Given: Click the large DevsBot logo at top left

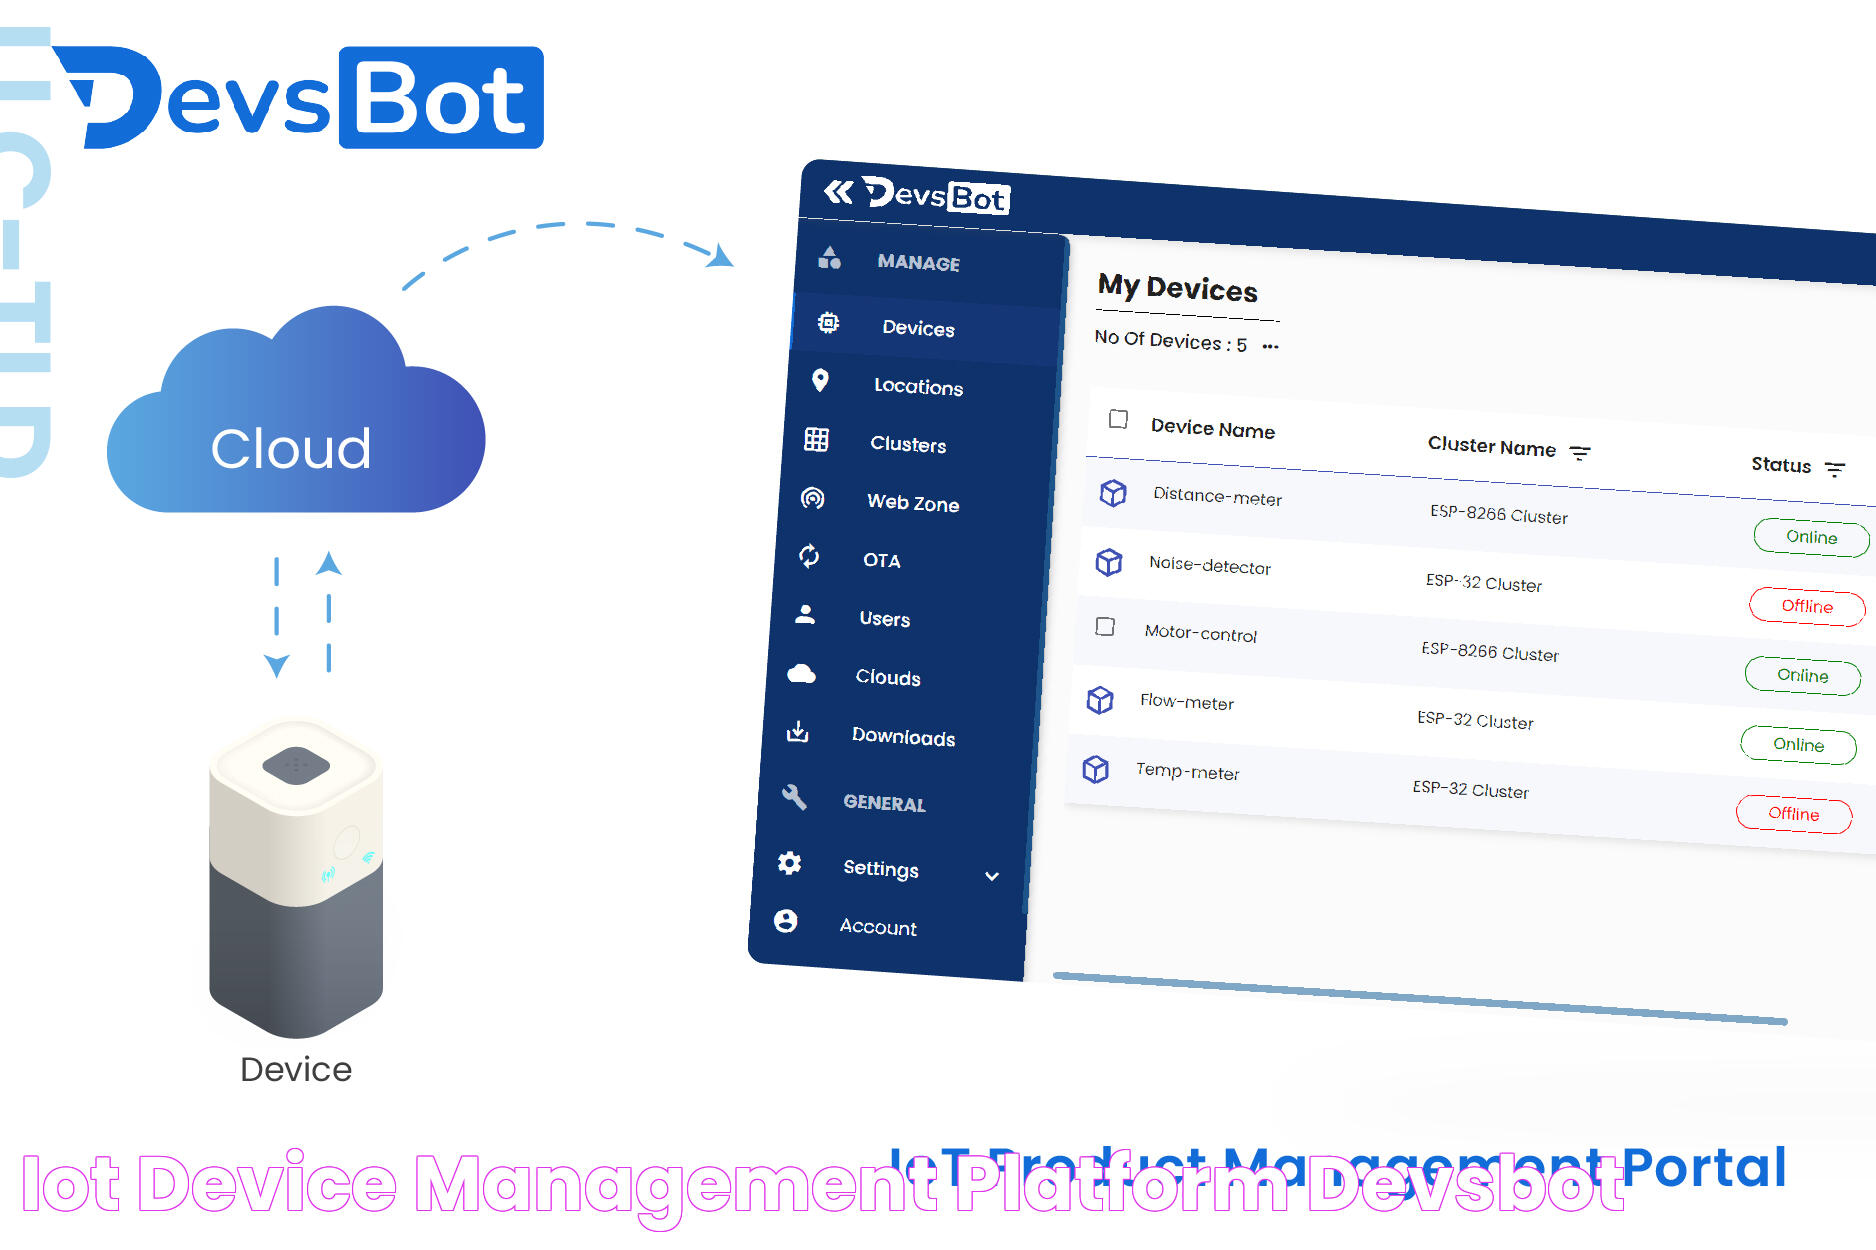Looking at the screenshot, I should coord(299,98).
